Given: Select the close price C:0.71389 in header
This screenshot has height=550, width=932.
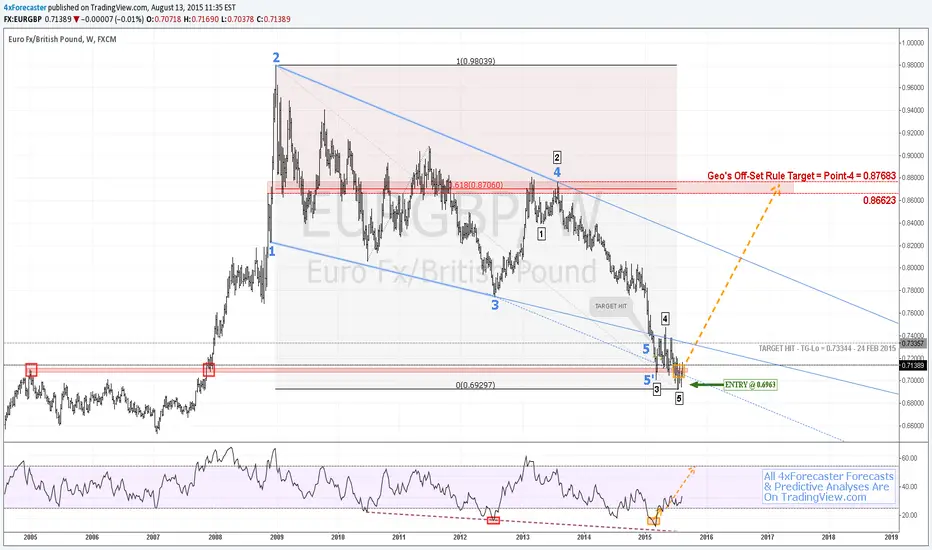Looking at the screenshot, I should pos(274,19).
